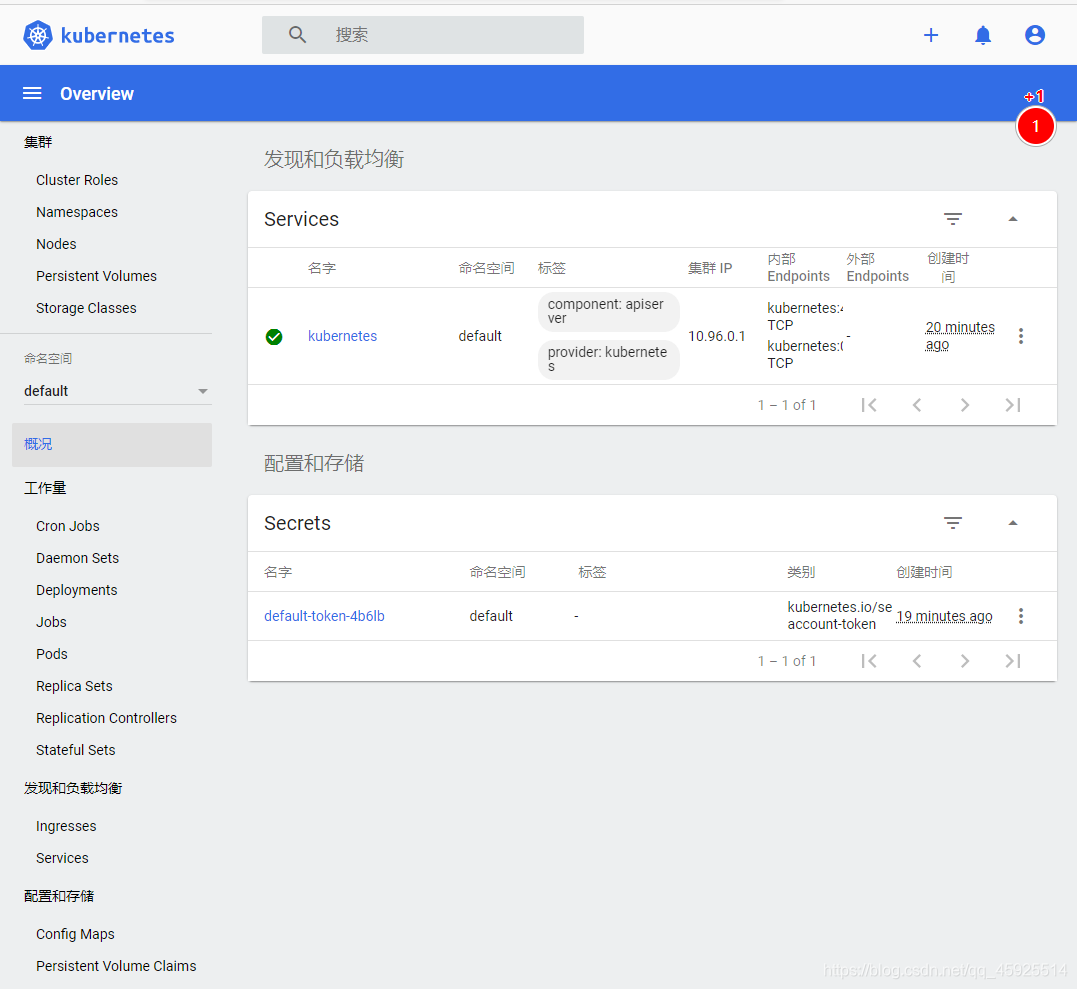Open the user account icon

point(1035,35)
